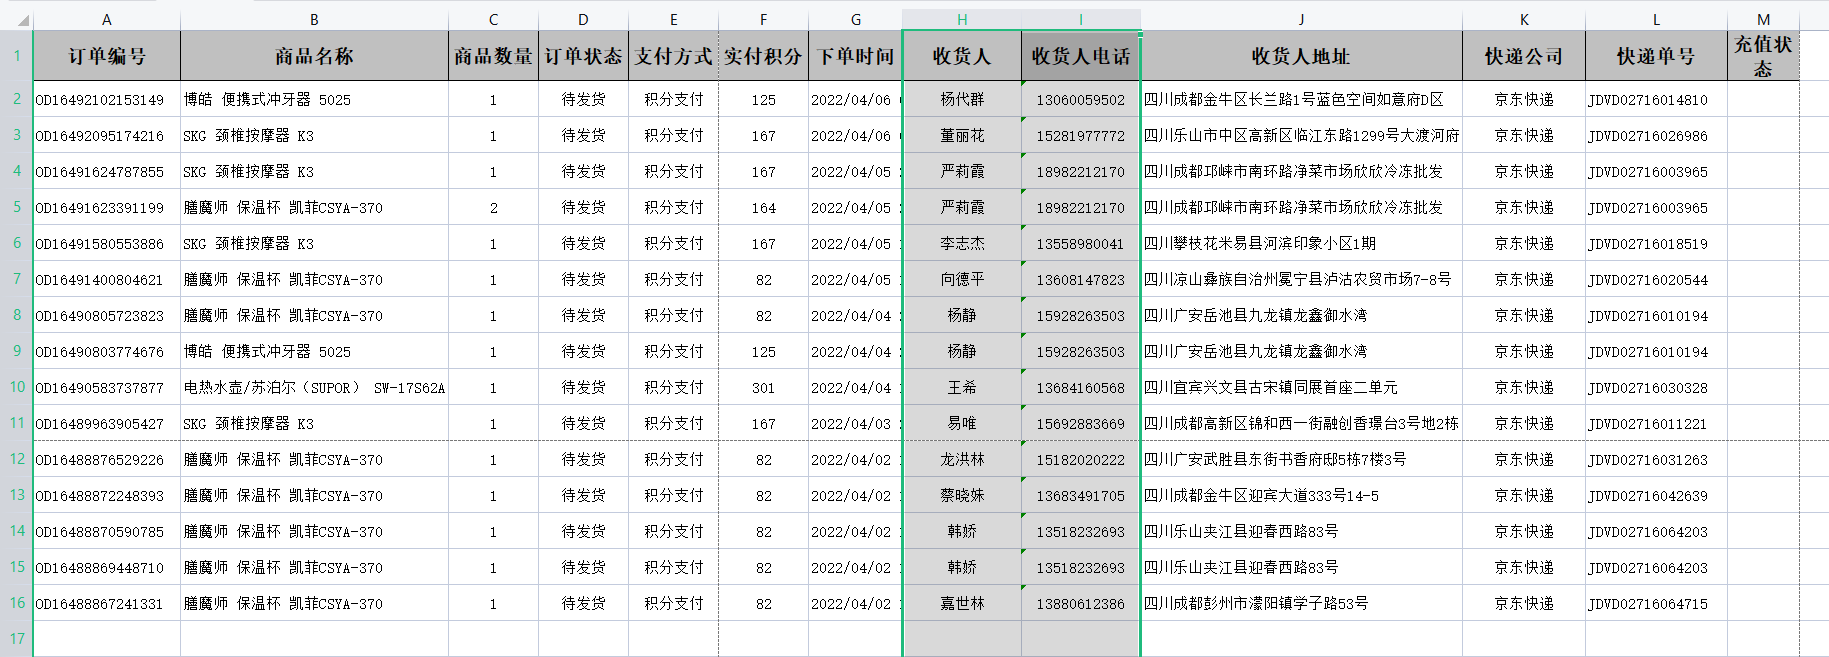Select recipient 董丽花
Screen dimensions: 1829x657
[962, 135]
